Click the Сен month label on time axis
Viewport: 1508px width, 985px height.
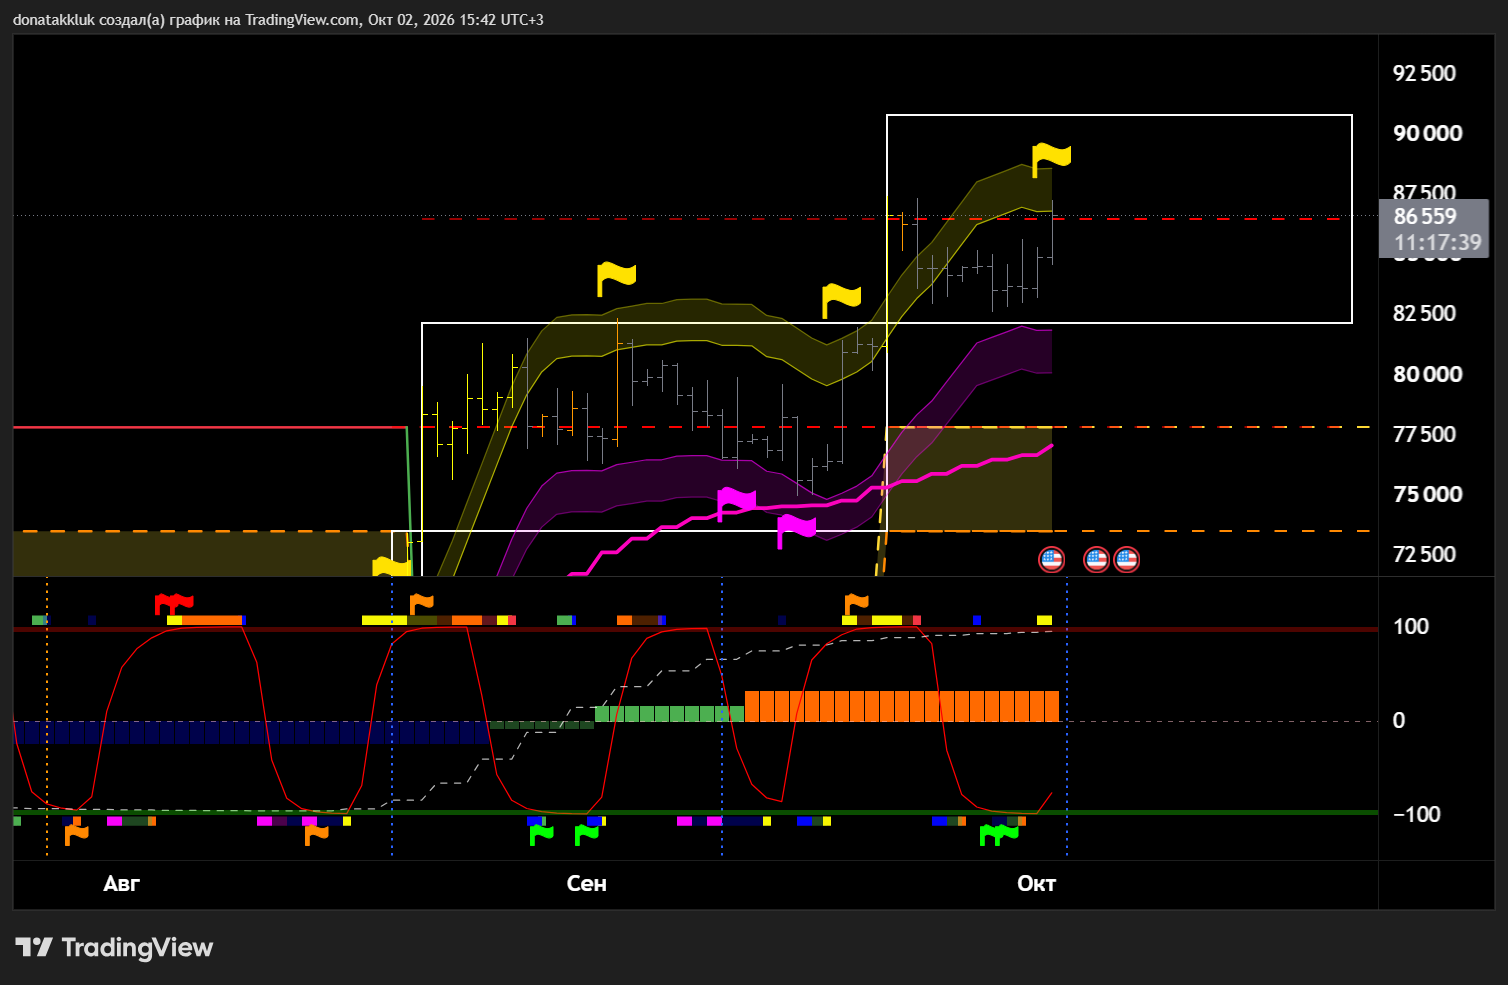click(x=586, y=883)
